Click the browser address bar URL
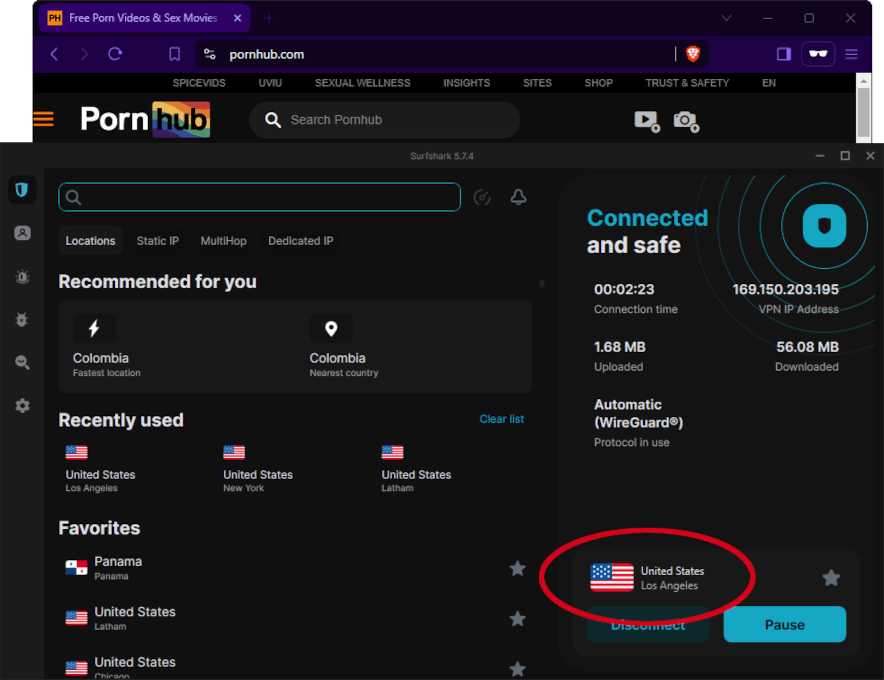Screen dimensions: 884x680 tap(266, 54)
